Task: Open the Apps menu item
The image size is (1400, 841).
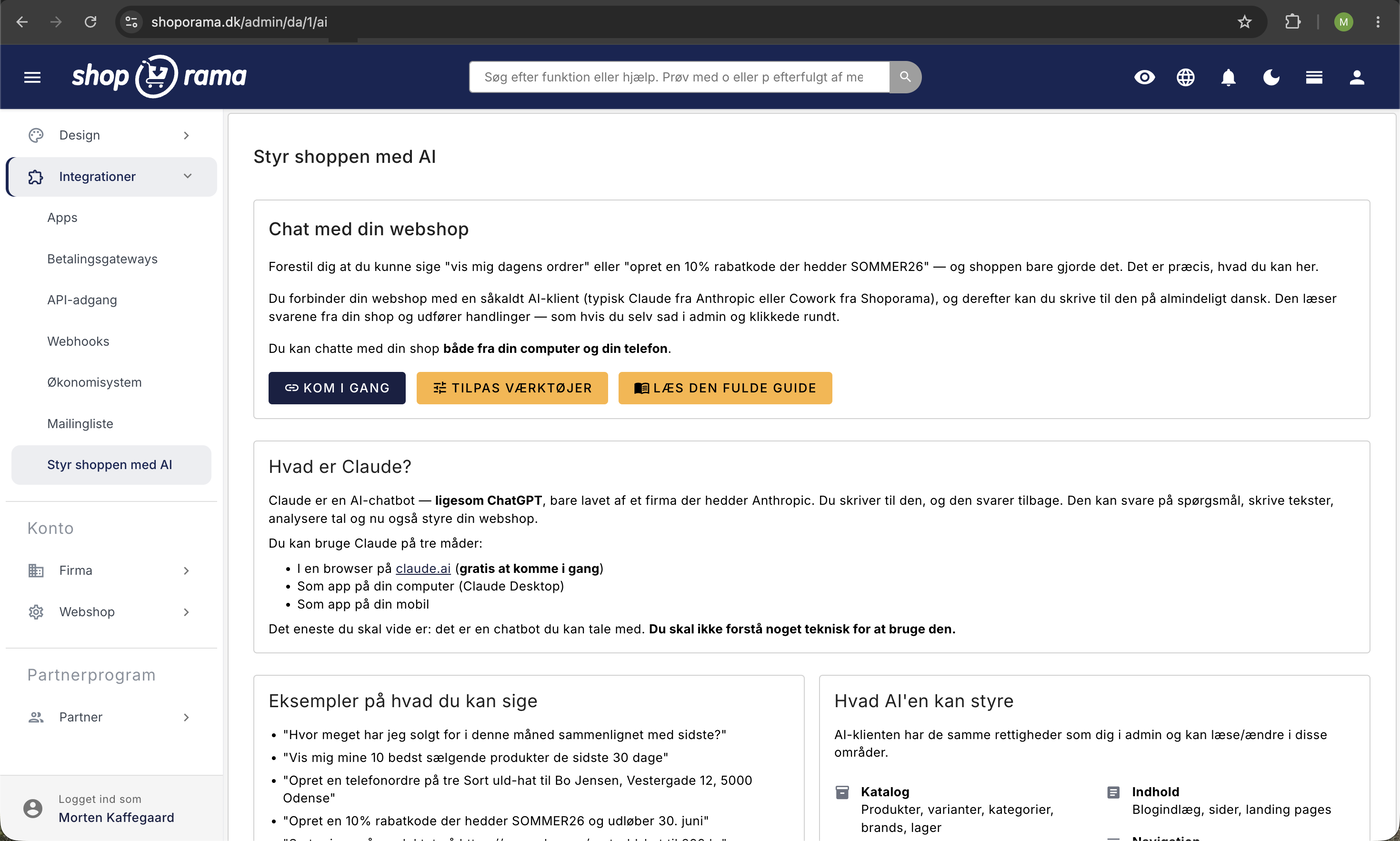Action: click(x=62, y=218)
